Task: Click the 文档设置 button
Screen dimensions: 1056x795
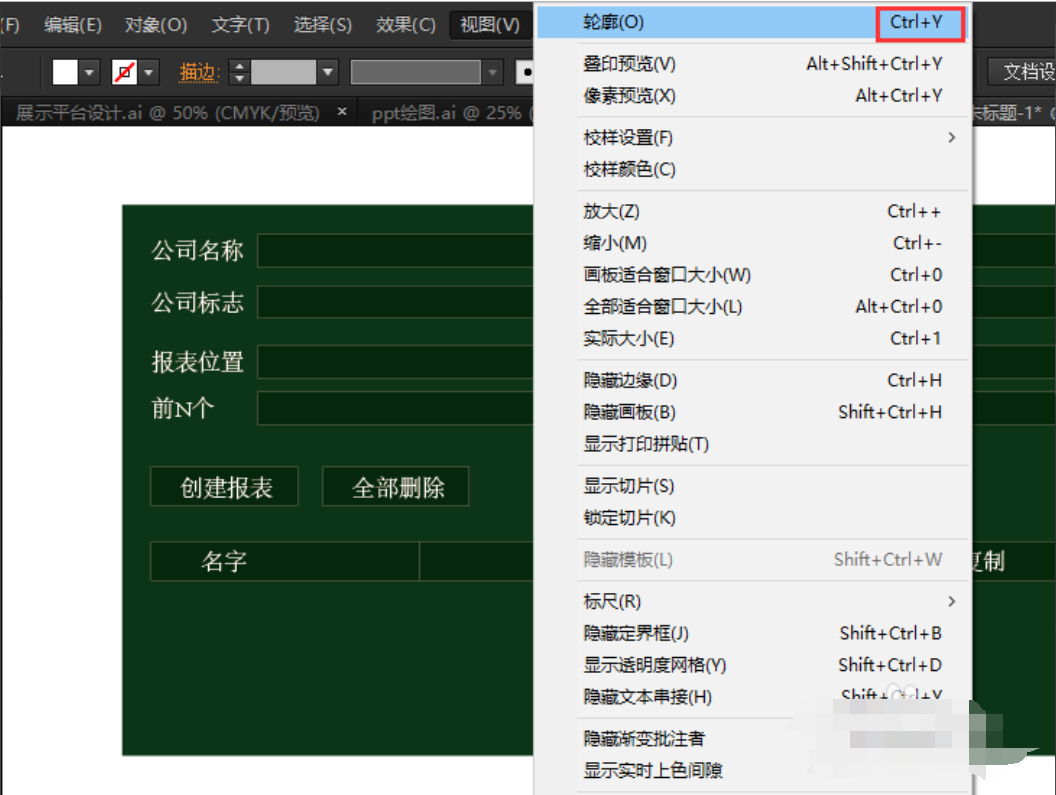Action: coord(1022,71)
